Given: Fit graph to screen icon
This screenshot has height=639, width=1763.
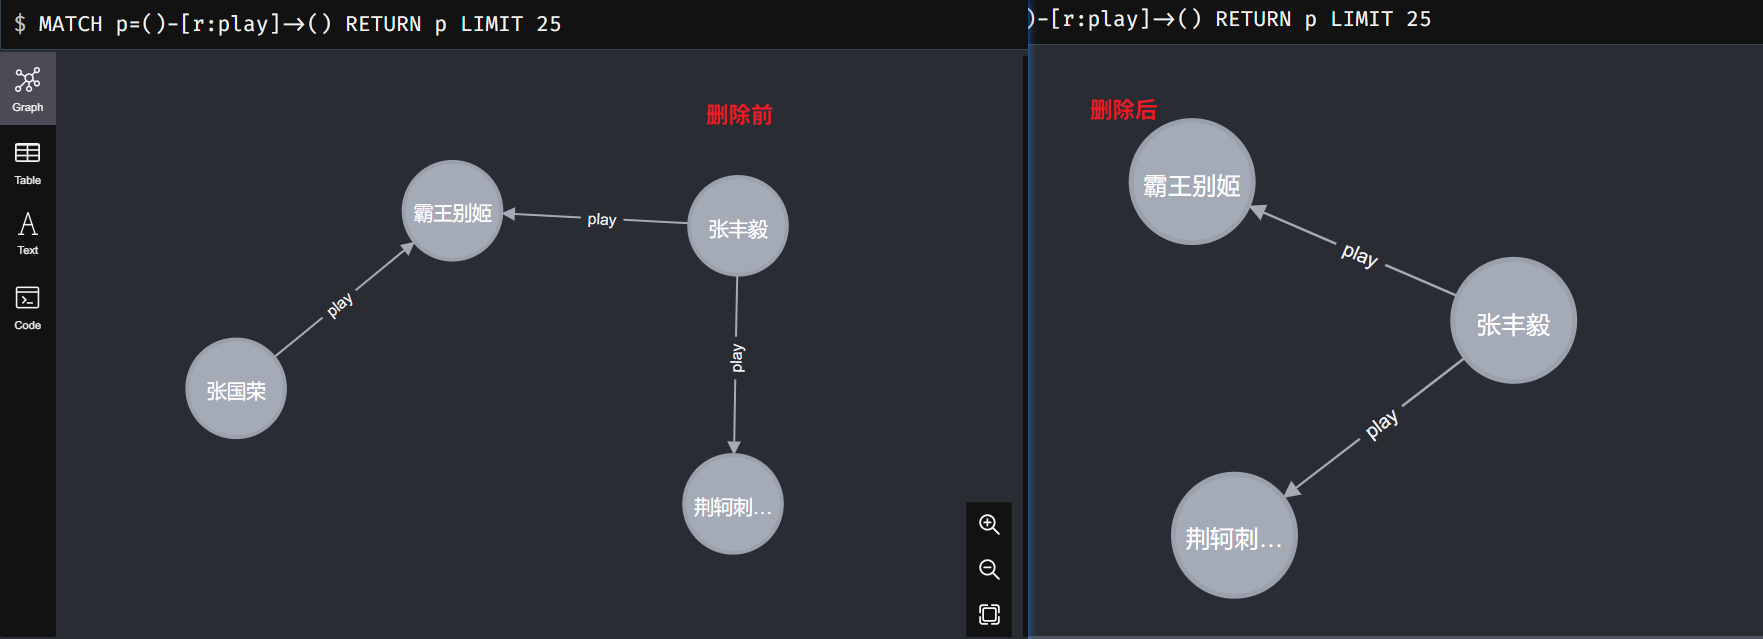Looking at the screenshot, I should [989, 614].
